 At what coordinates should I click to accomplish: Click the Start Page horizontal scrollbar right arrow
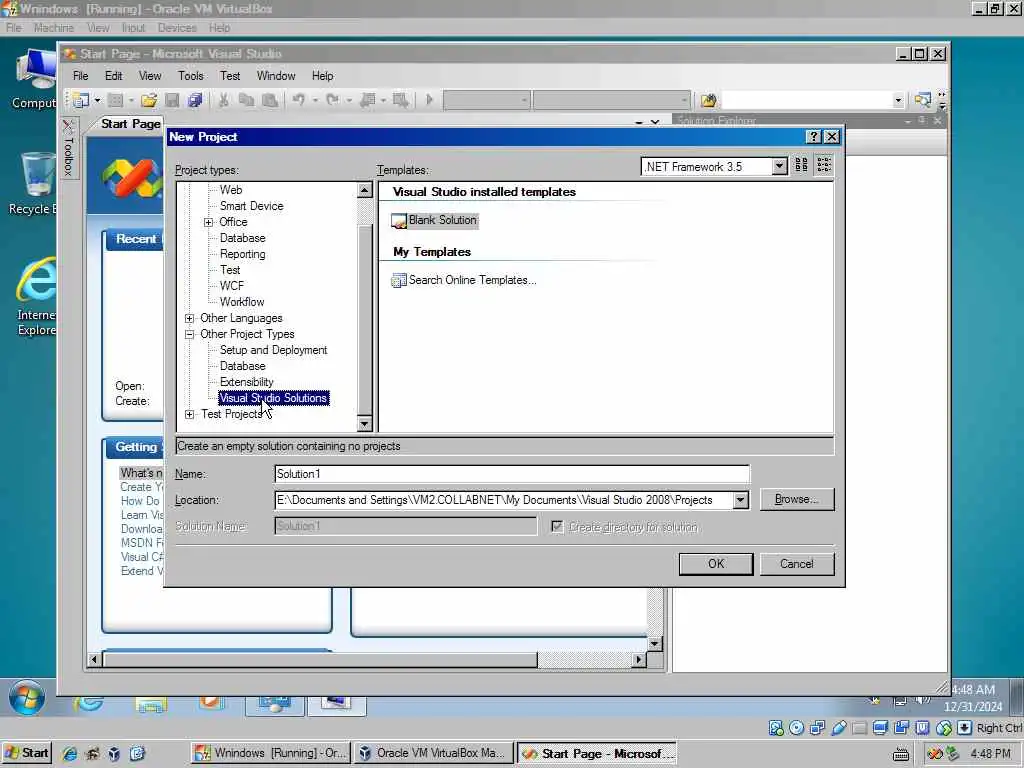[x=639, y=660]
